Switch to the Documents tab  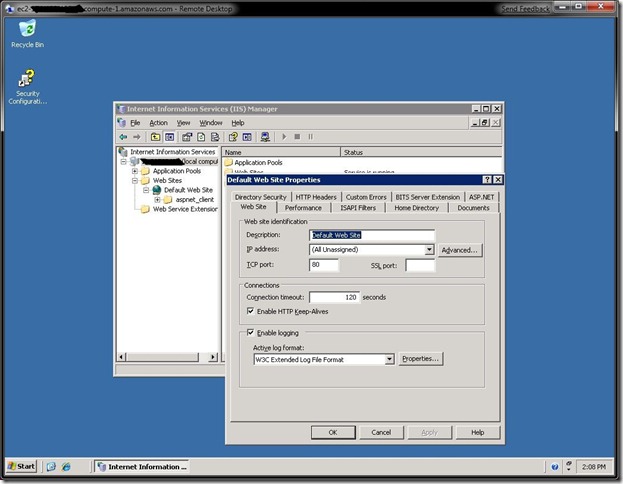tap(473, 208)
